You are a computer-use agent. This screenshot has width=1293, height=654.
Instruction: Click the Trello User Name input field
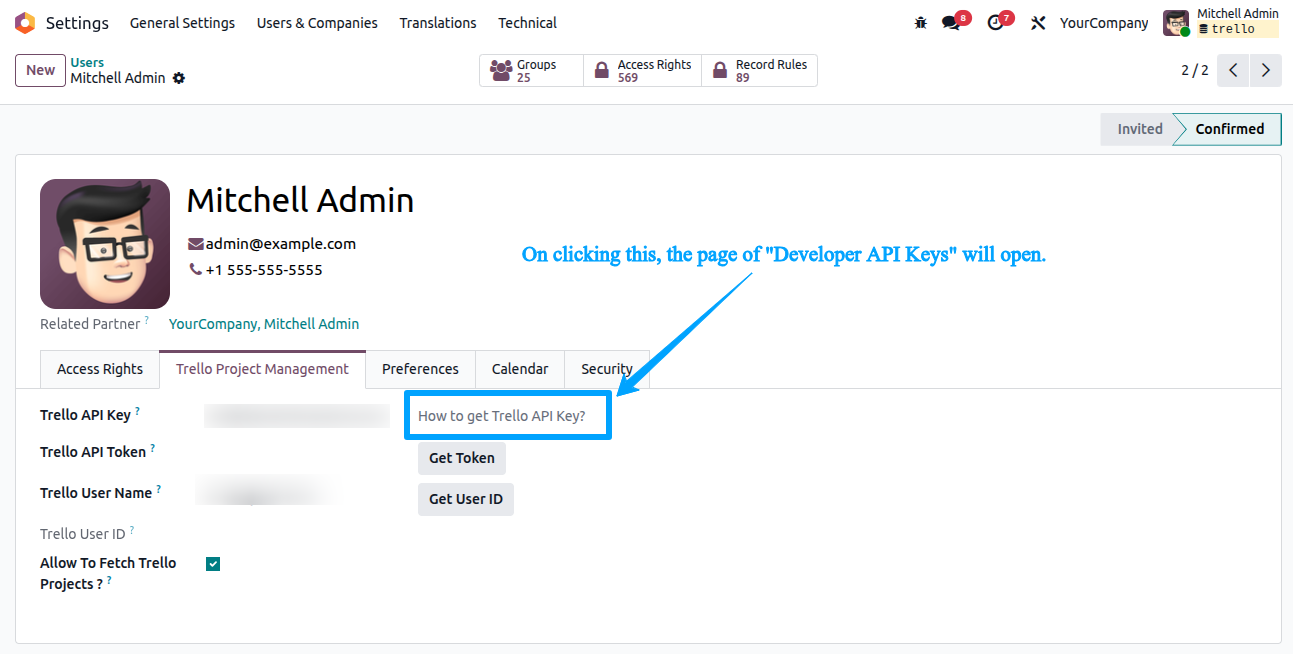(x=297, y=492)
